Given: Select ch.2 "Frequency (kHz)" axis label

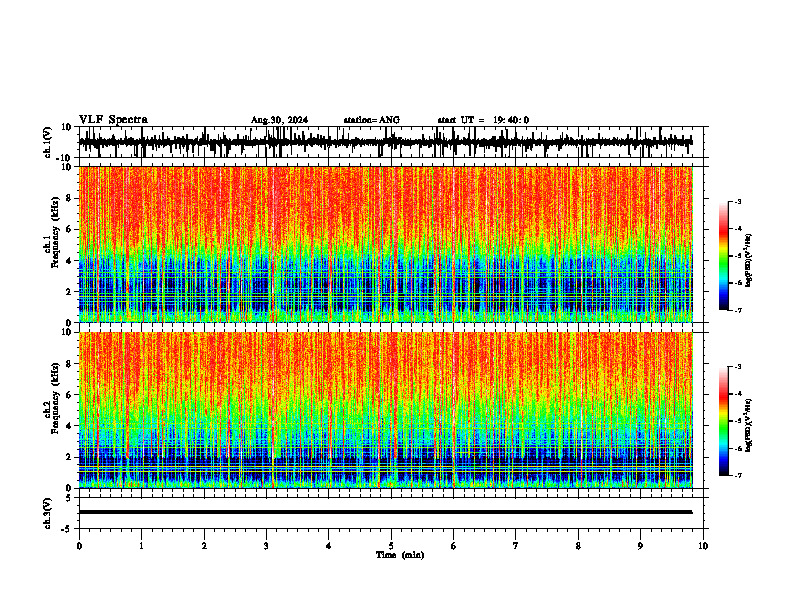Looking at the screenshot, I should click(55, 398).
